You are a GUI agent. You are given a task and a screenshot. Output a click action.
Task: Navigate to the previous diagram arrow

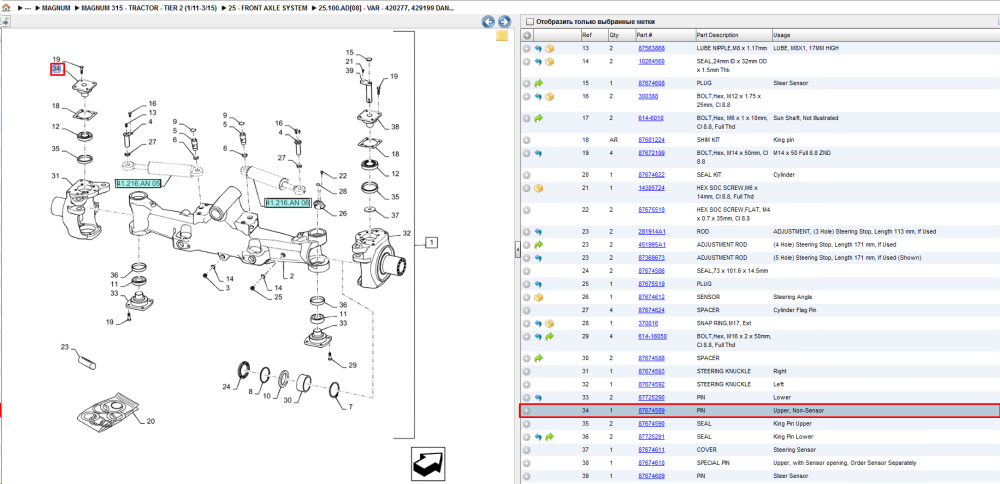(489, 22)
